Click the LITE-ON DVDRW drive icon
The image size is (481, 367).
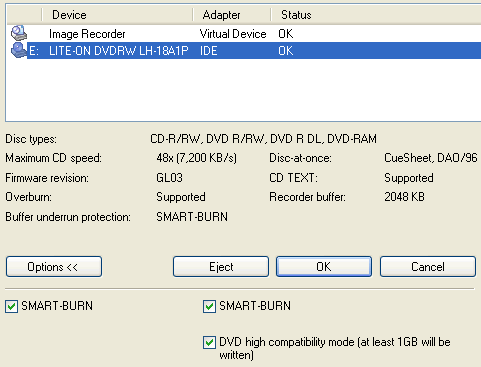coord(19,50)
